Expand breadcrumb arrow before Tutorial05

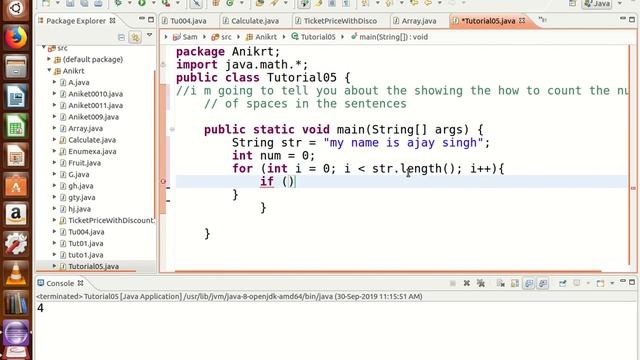(x=284, y=37)
